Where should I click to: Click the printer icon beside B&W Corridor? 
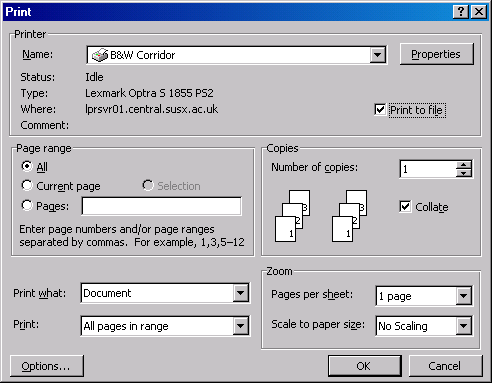point(100,55)
